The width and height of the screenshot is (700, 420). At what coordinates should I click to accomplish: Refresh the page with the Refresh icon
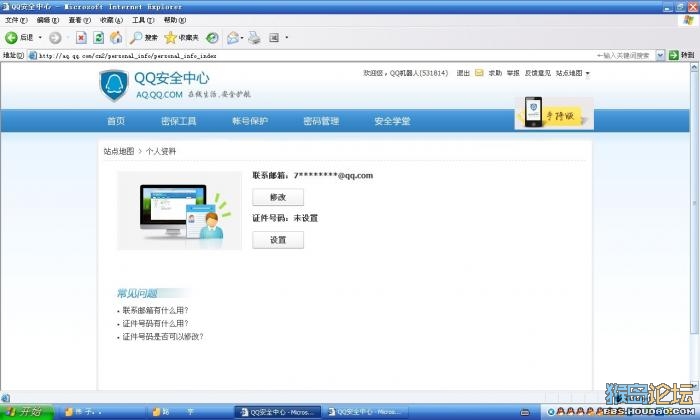pyautogui.click(x=98, y=38)
